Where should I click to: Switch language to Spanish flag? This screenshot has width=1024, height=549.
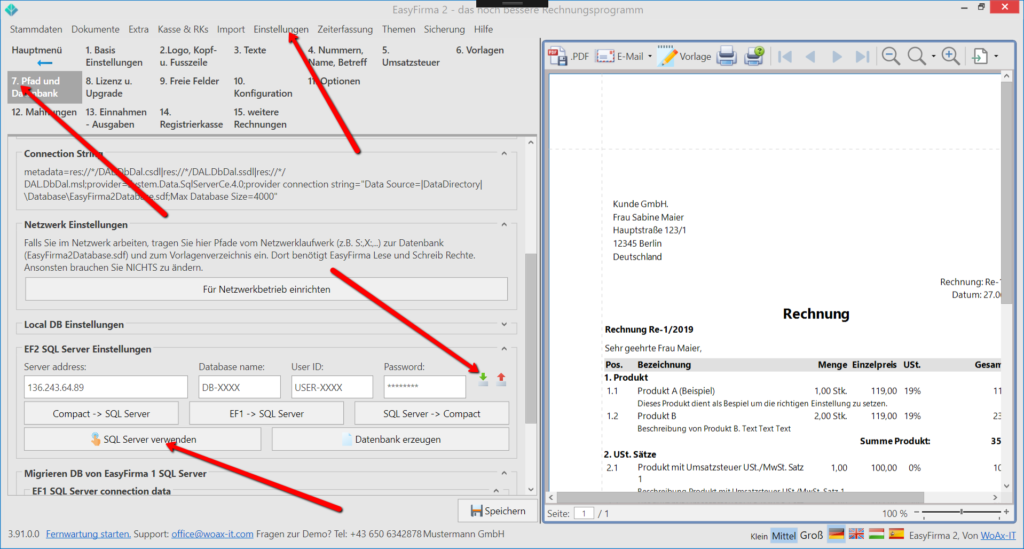(x=897, y=534)
